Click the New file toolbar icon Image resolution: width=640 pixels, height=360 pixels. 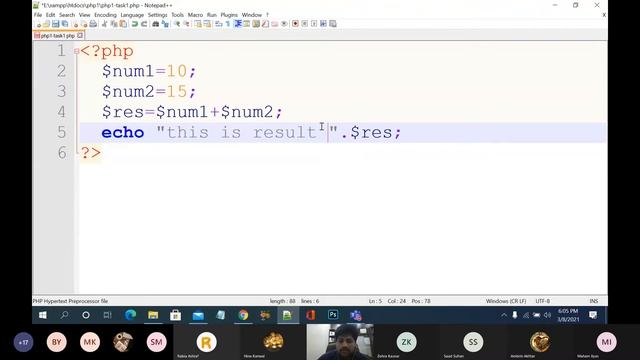tap(38, 24)
